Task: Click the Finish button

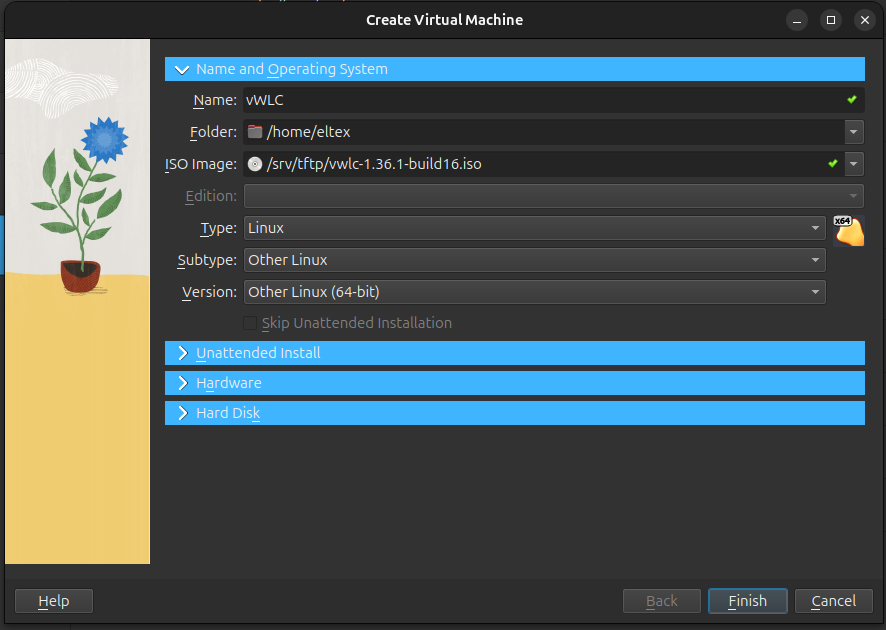Action: tap(747, 601)
